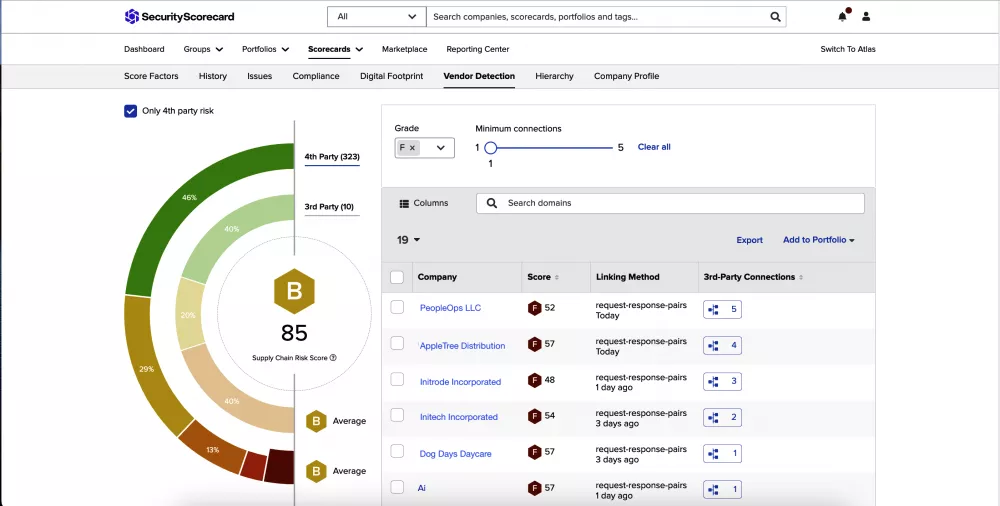Sort by Score column arrows

coord(557,278)
